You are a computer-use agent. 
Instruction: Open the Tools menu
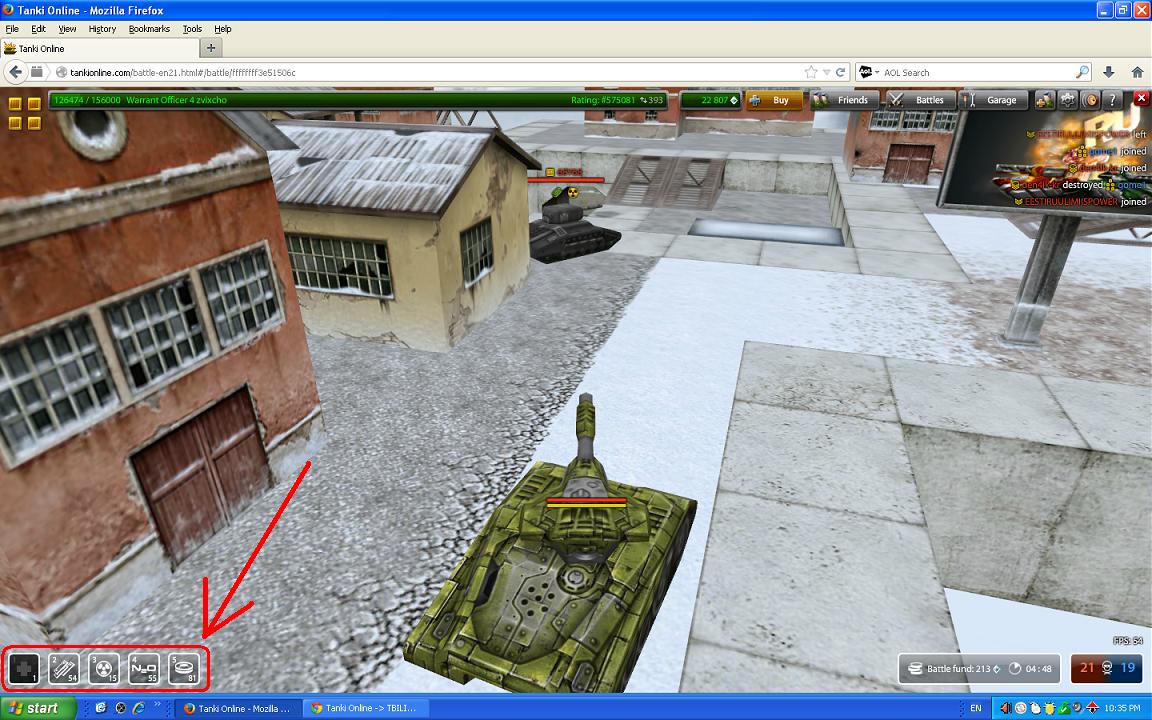click(192, 29)
